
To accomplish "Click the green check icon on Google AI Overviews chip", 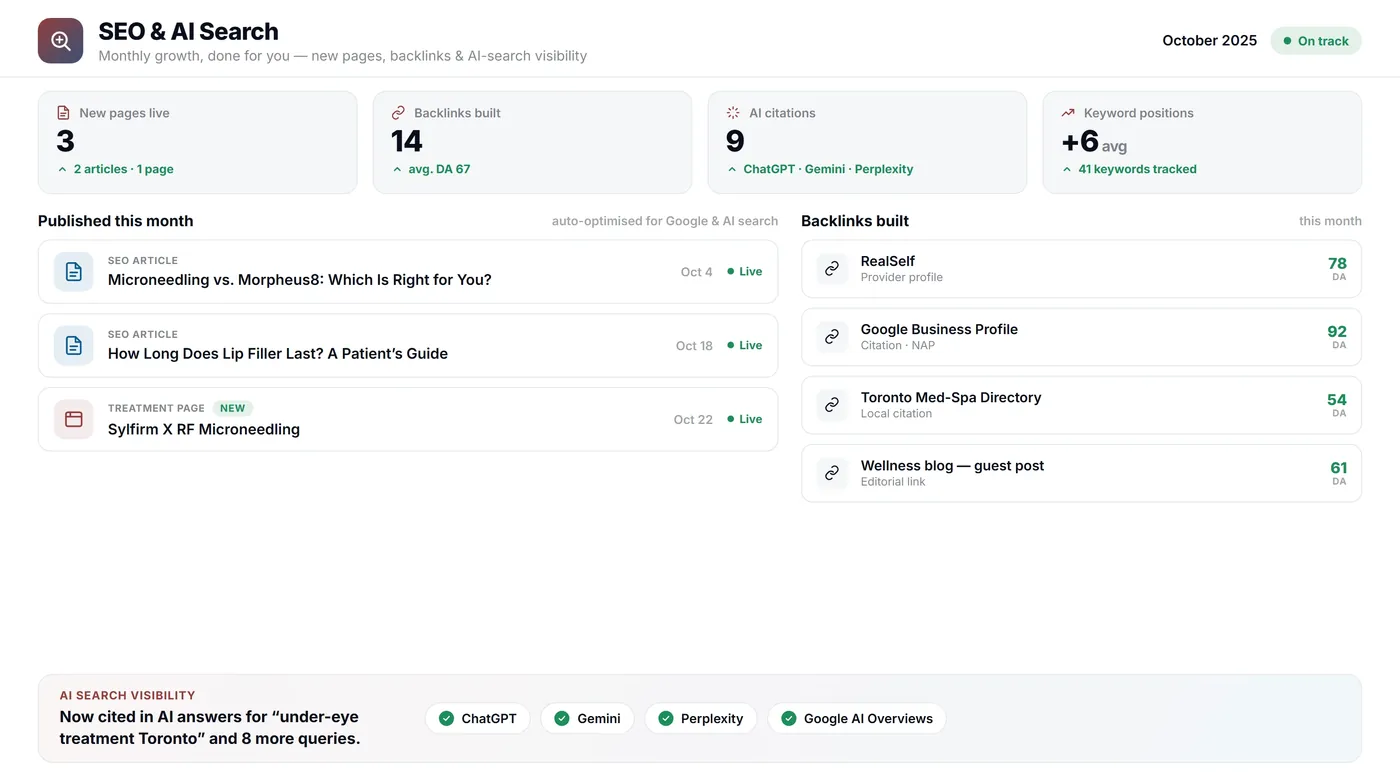I will coord(789,718).
